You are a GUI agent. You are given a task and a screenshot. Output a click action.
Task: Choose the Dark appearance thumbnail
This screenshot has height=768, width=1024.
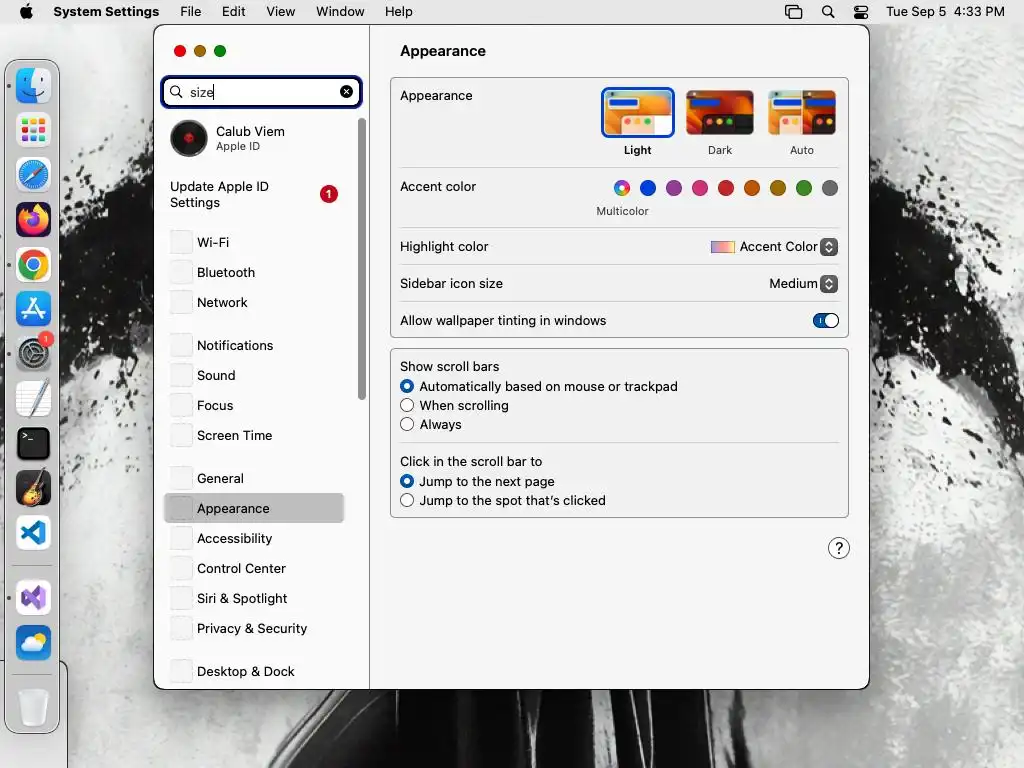click(720, 112)
